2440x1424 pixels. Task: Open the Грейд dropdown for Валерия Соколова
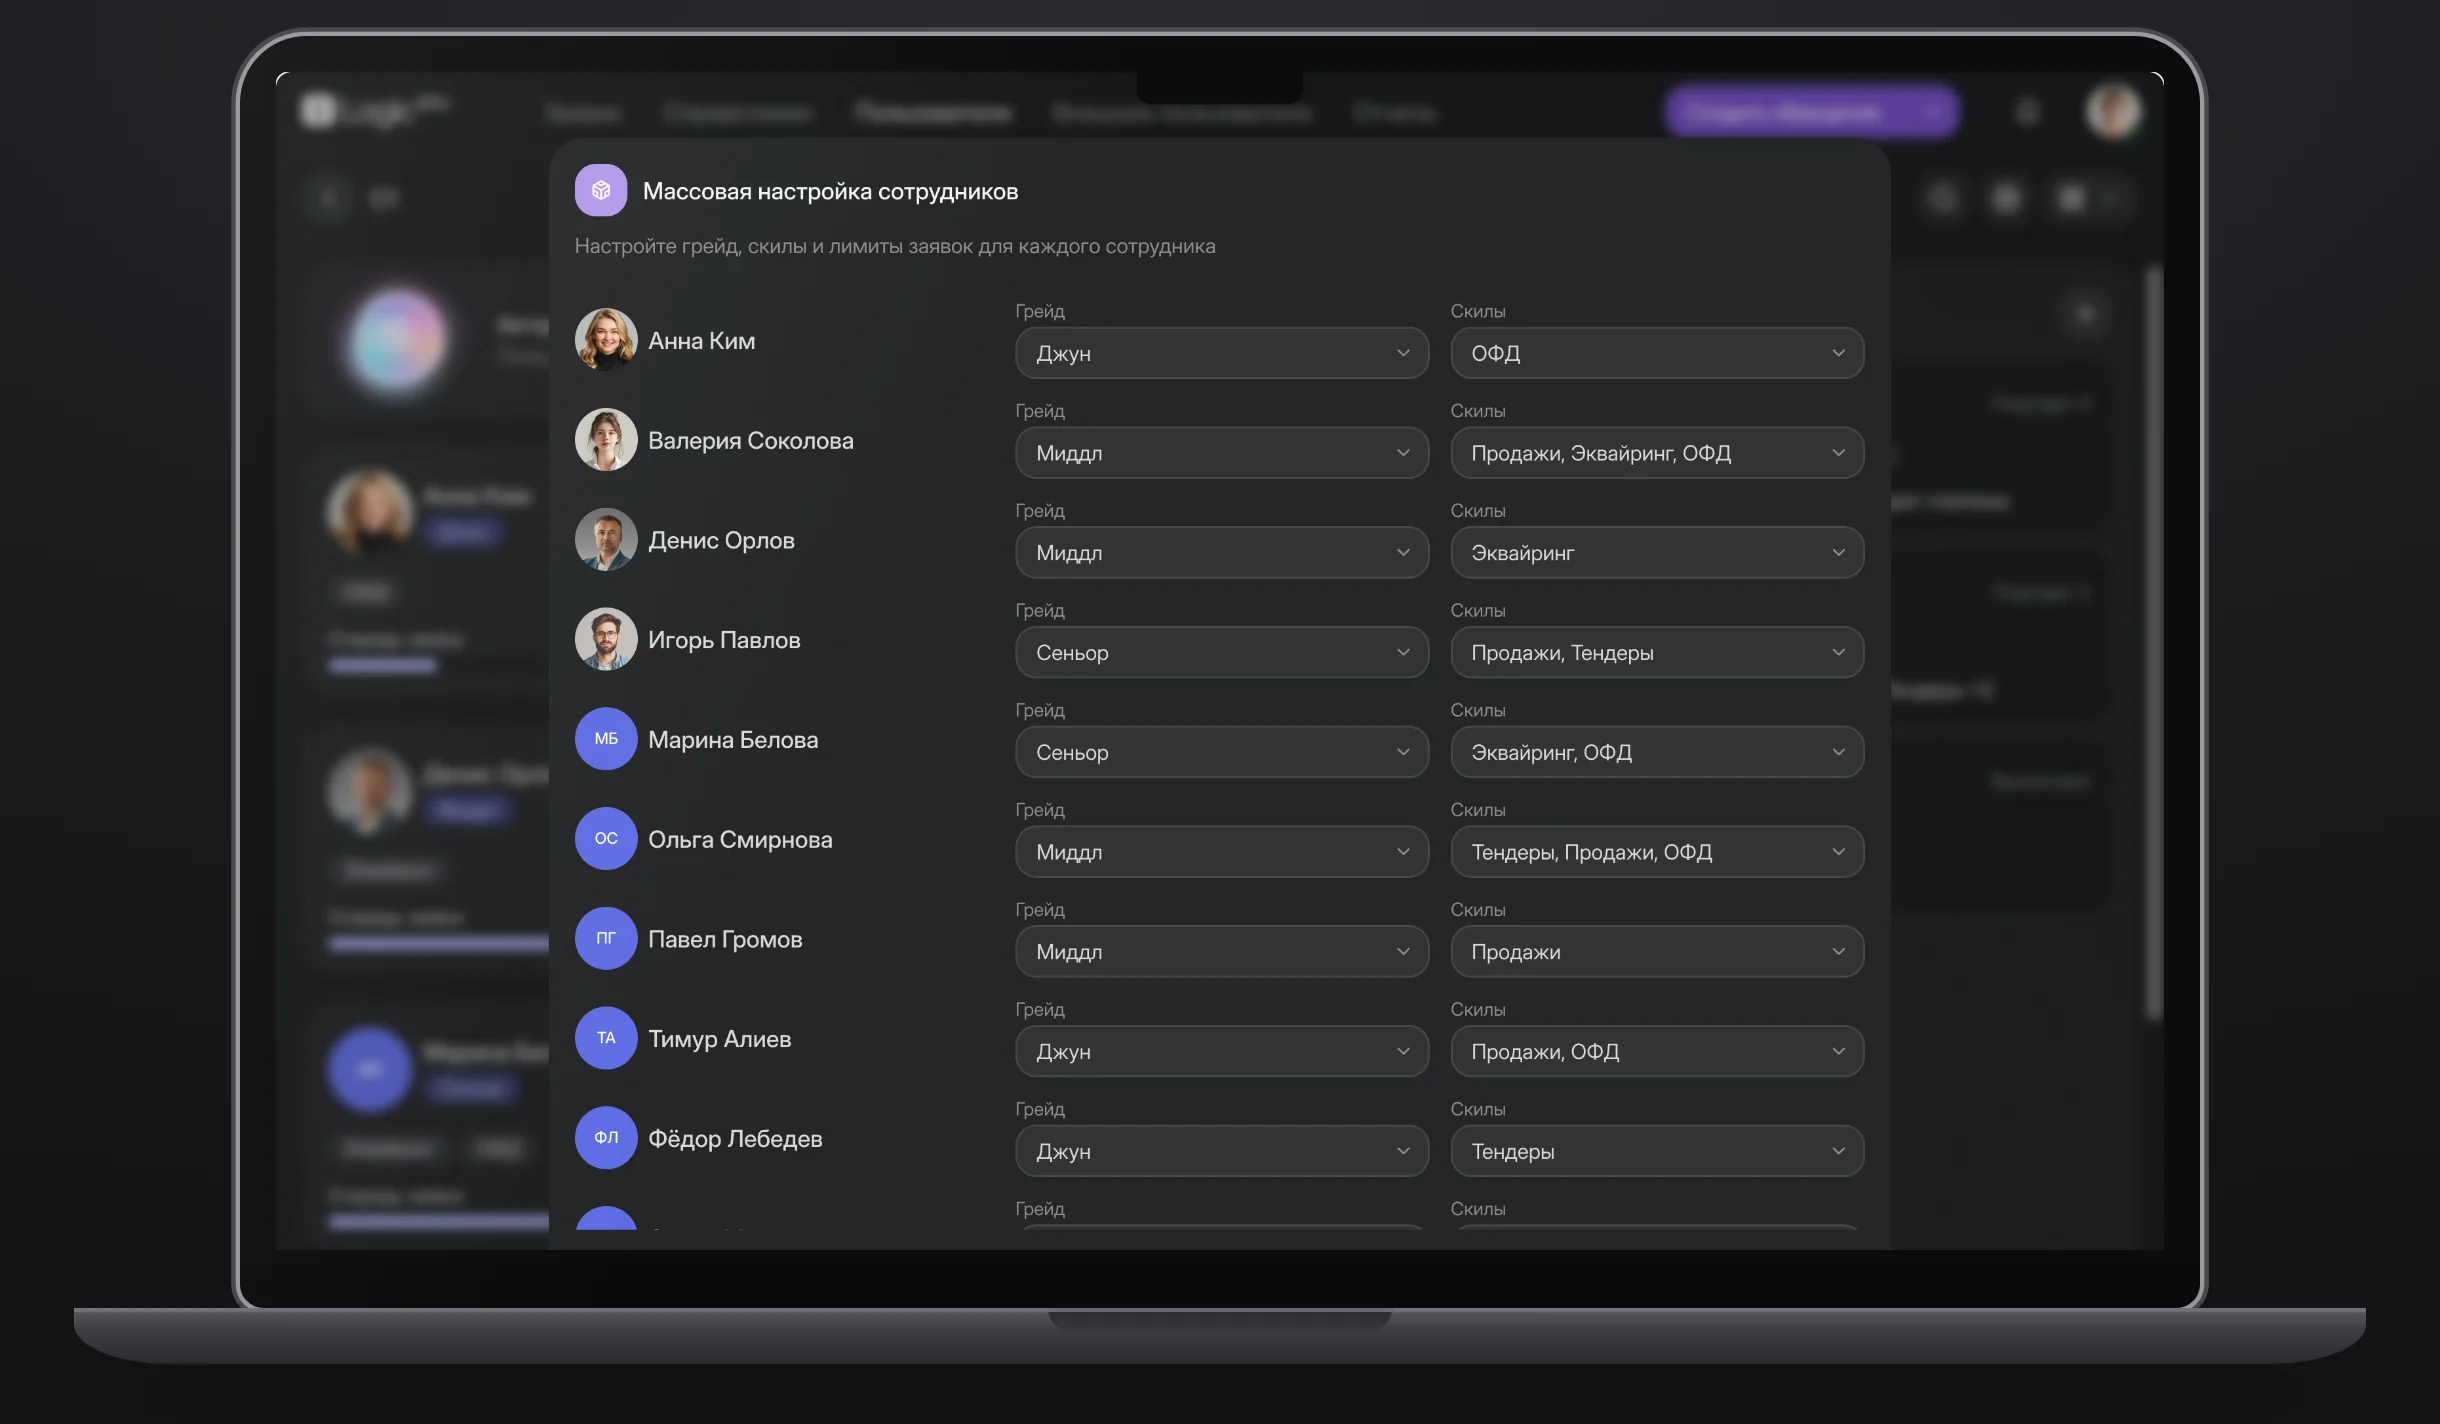point(1222,453)
